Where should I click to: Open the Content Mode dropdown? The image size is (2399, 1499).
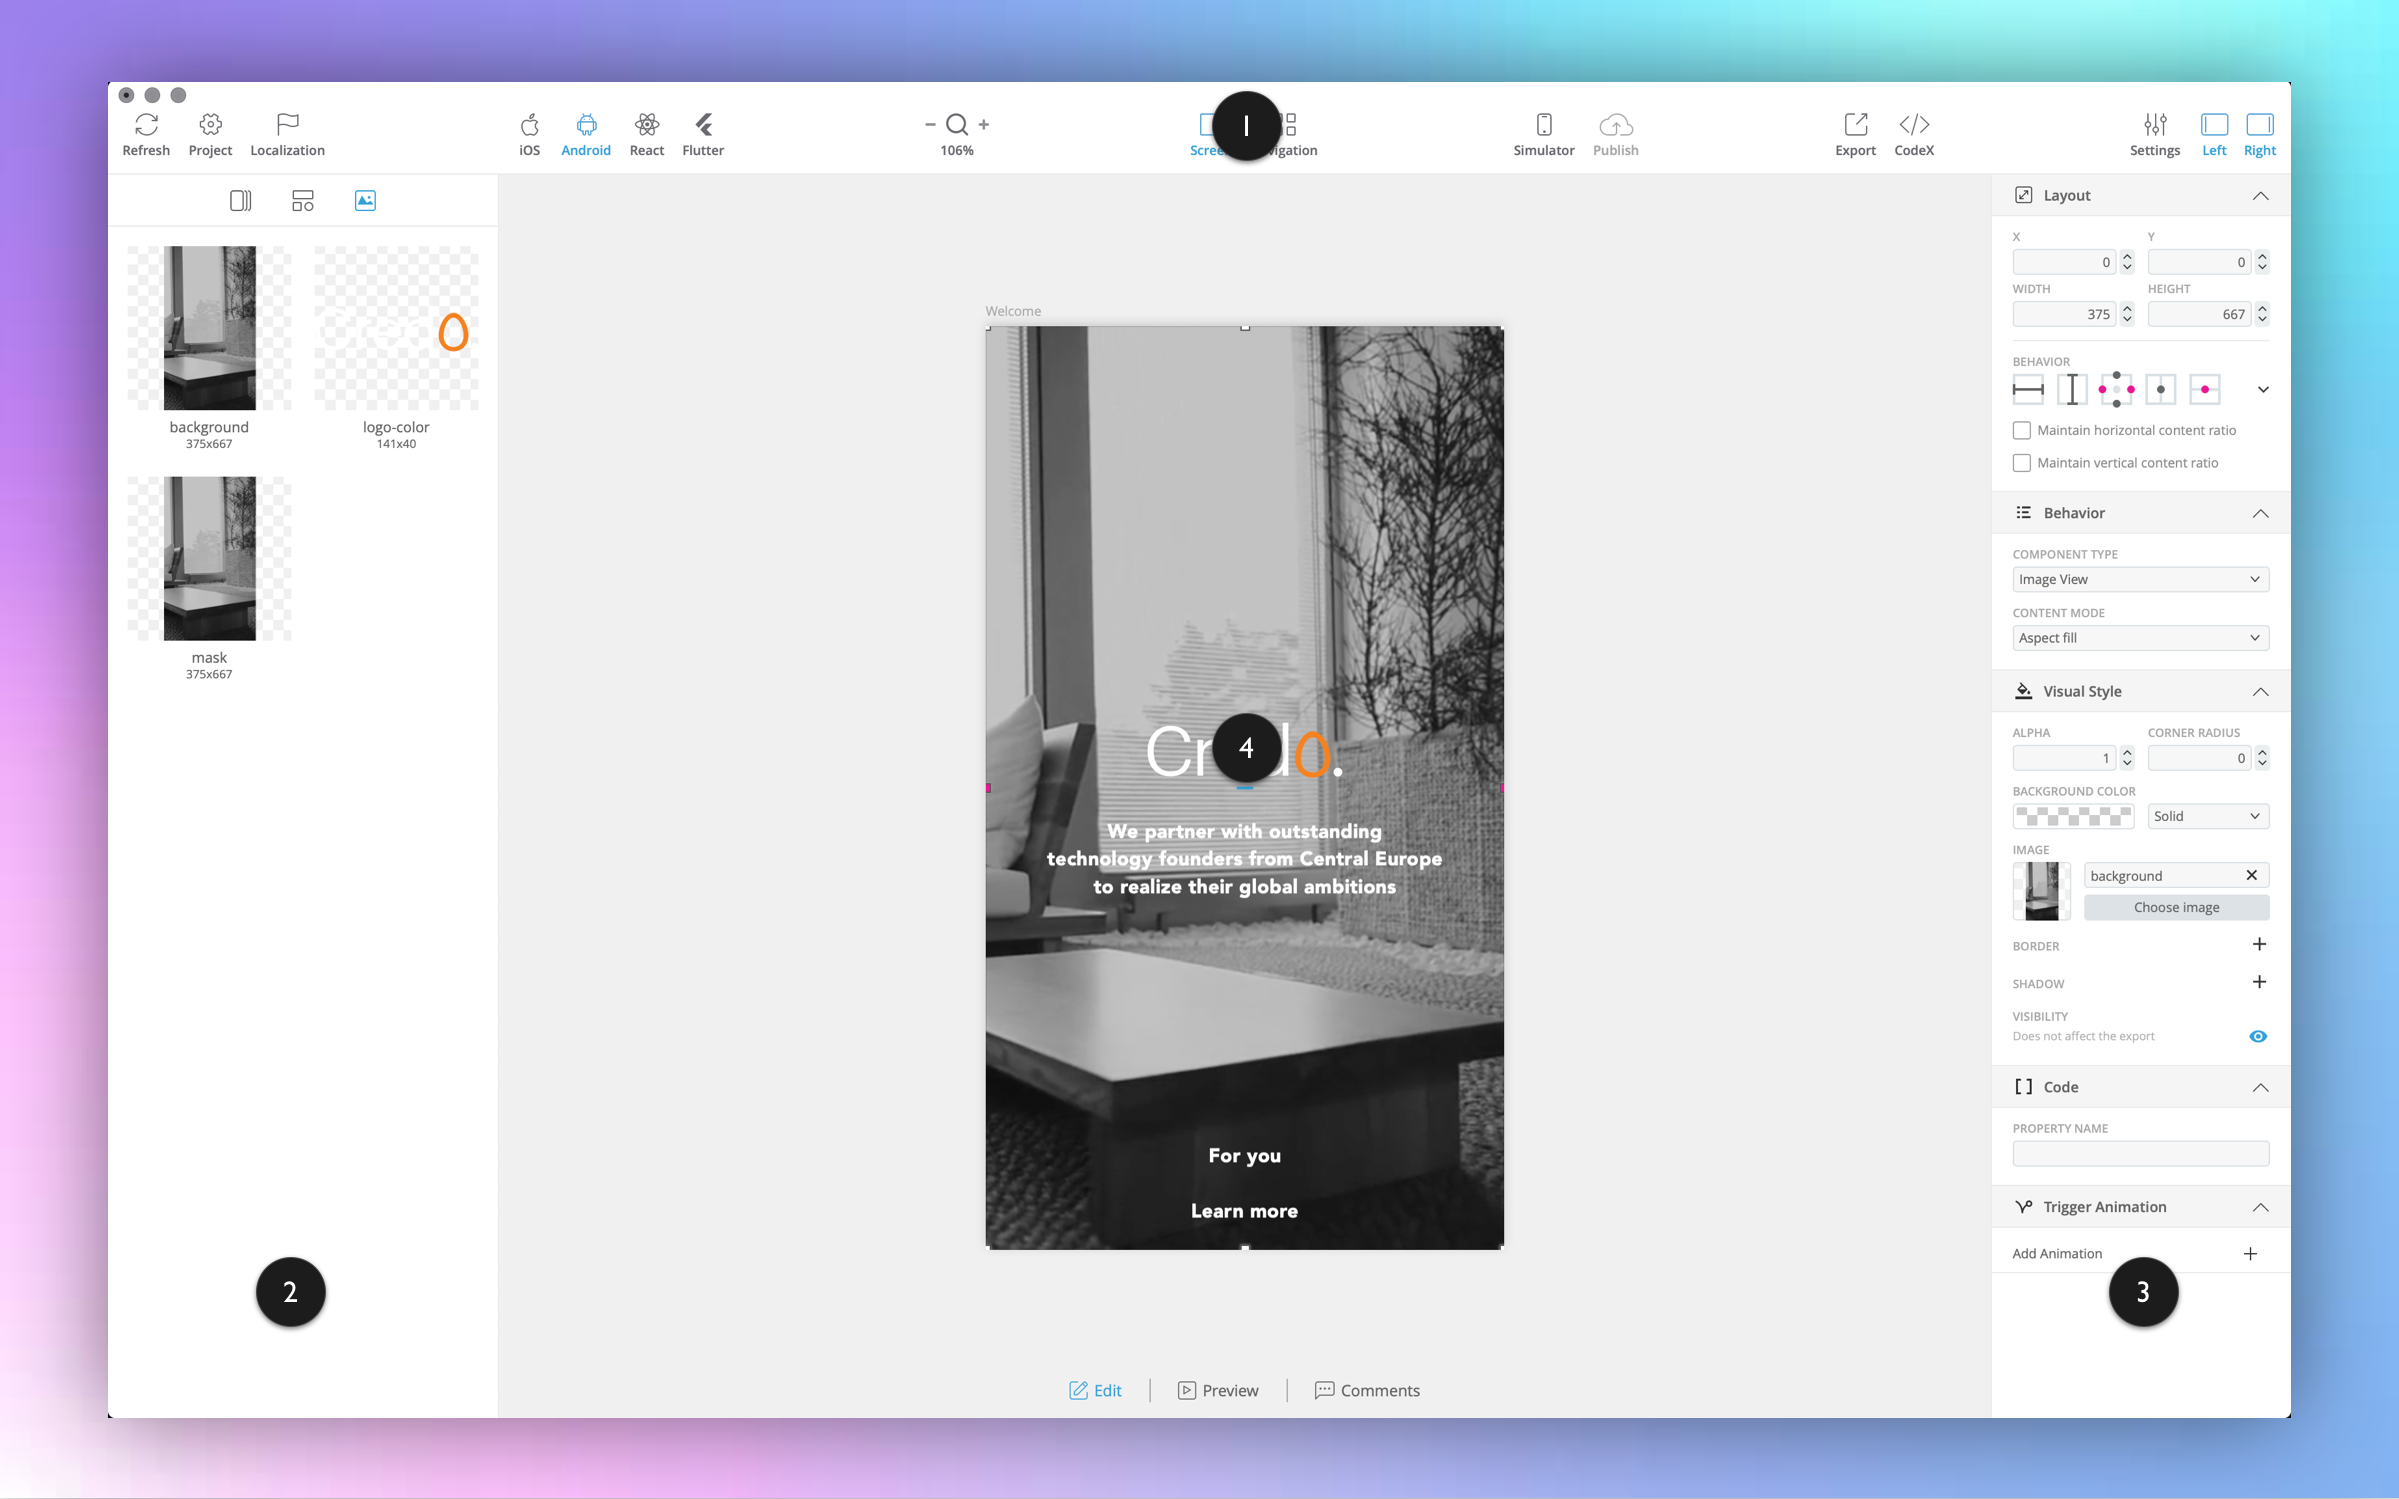[2140, 638]
